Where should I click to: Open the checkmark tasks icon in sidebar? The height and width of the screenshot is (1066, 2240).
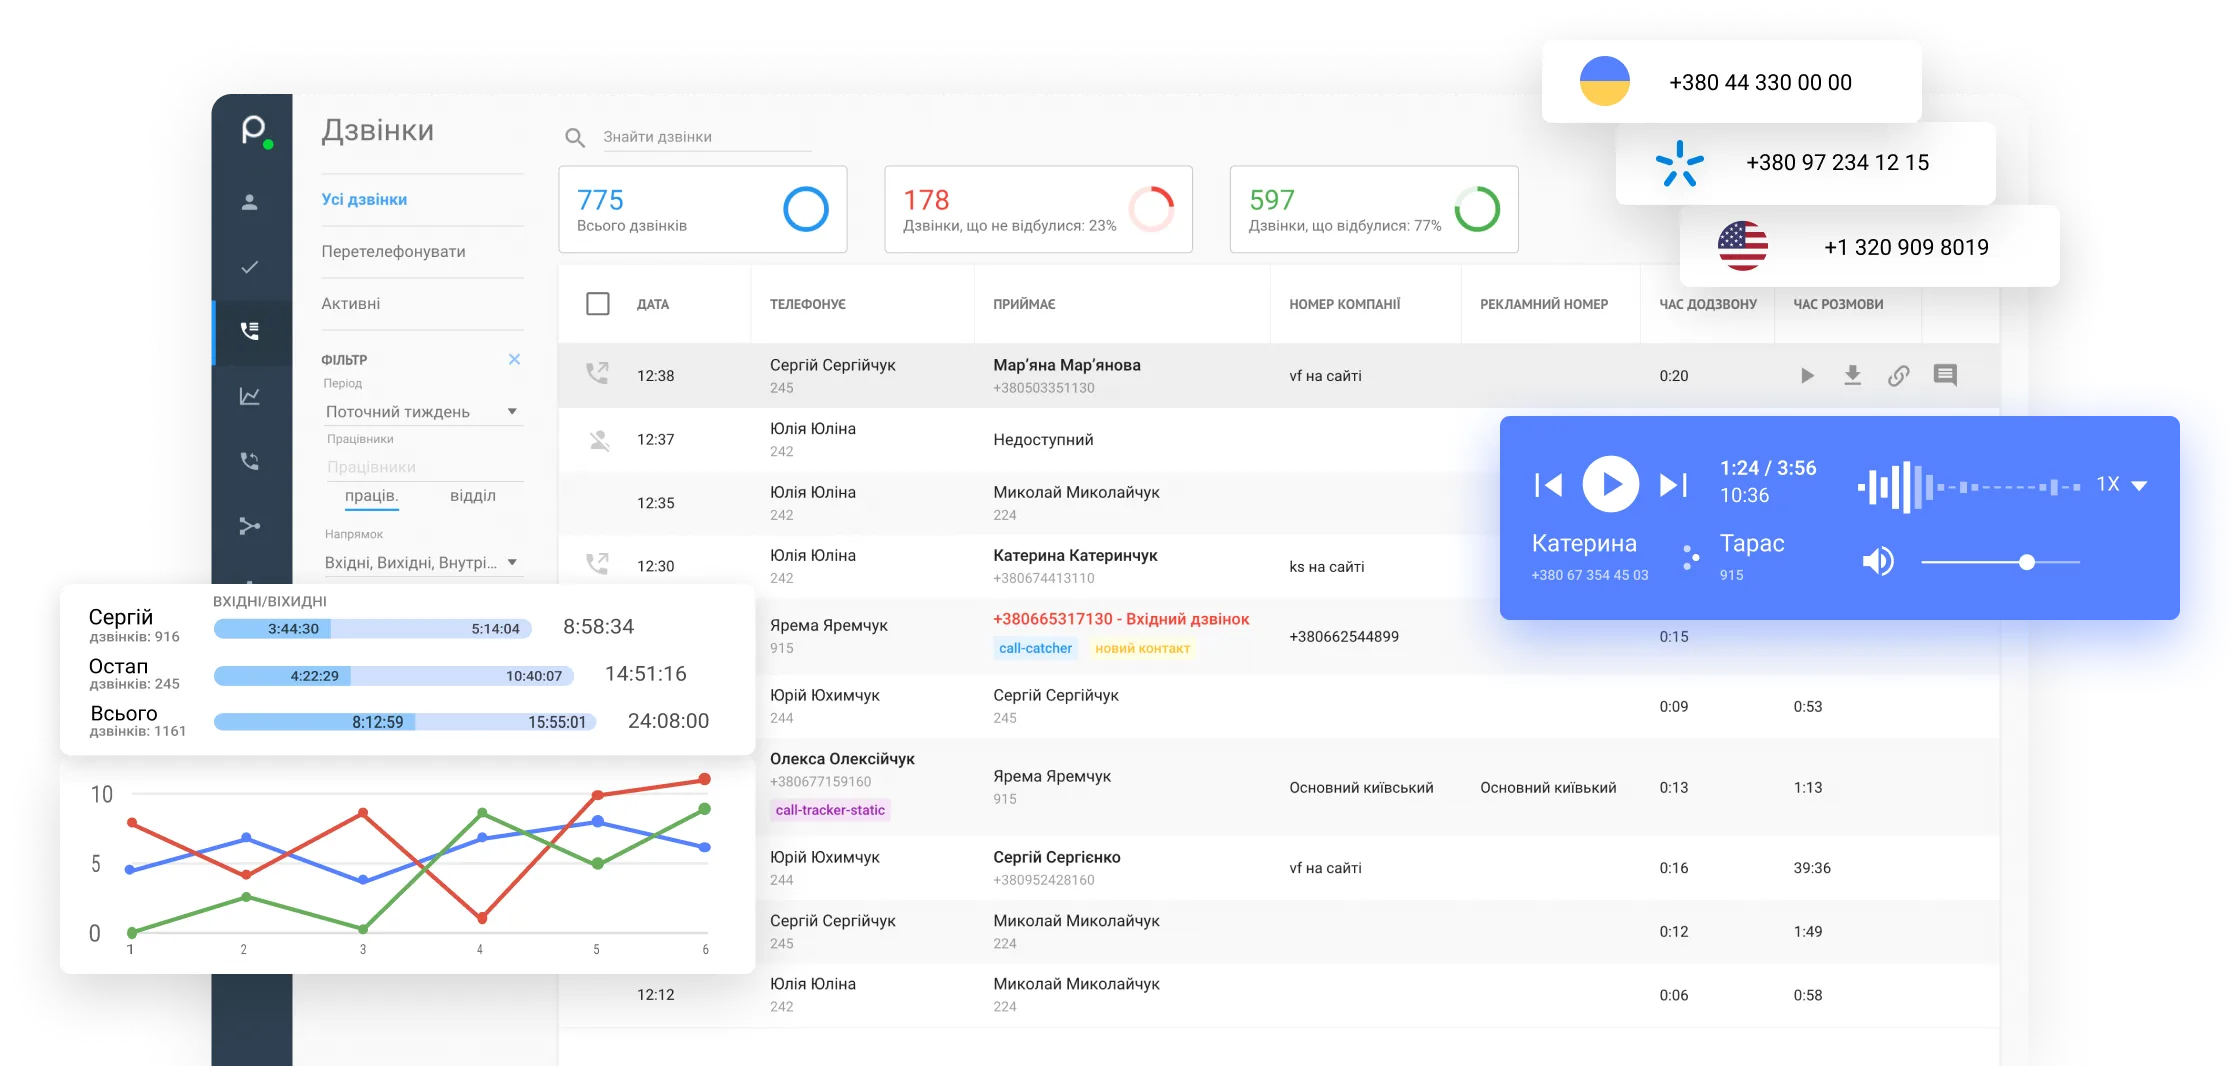click(x=250, y=267)
